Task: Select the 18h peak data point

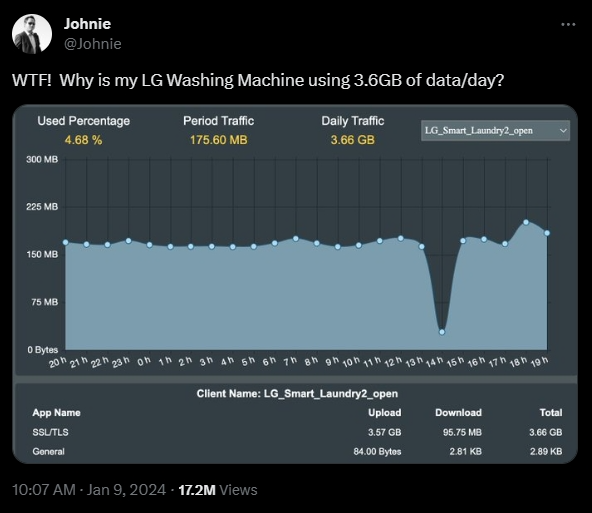Action: (526, 222)
